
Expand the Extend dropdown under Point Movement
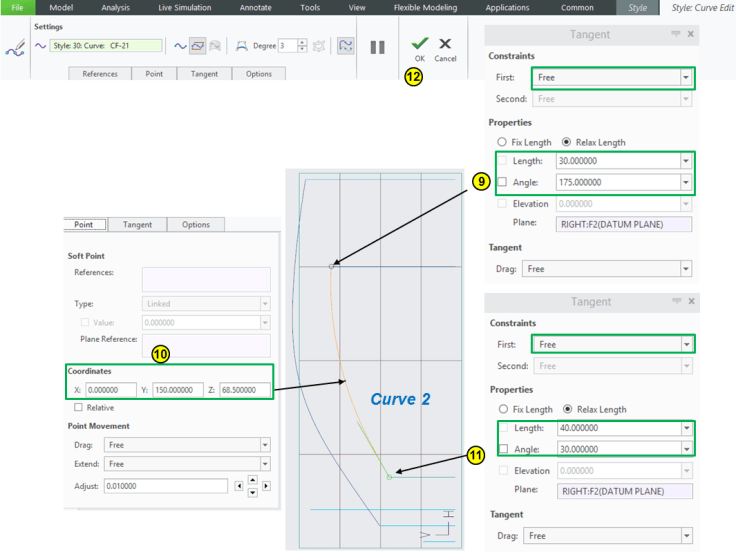tap(264, 464)
